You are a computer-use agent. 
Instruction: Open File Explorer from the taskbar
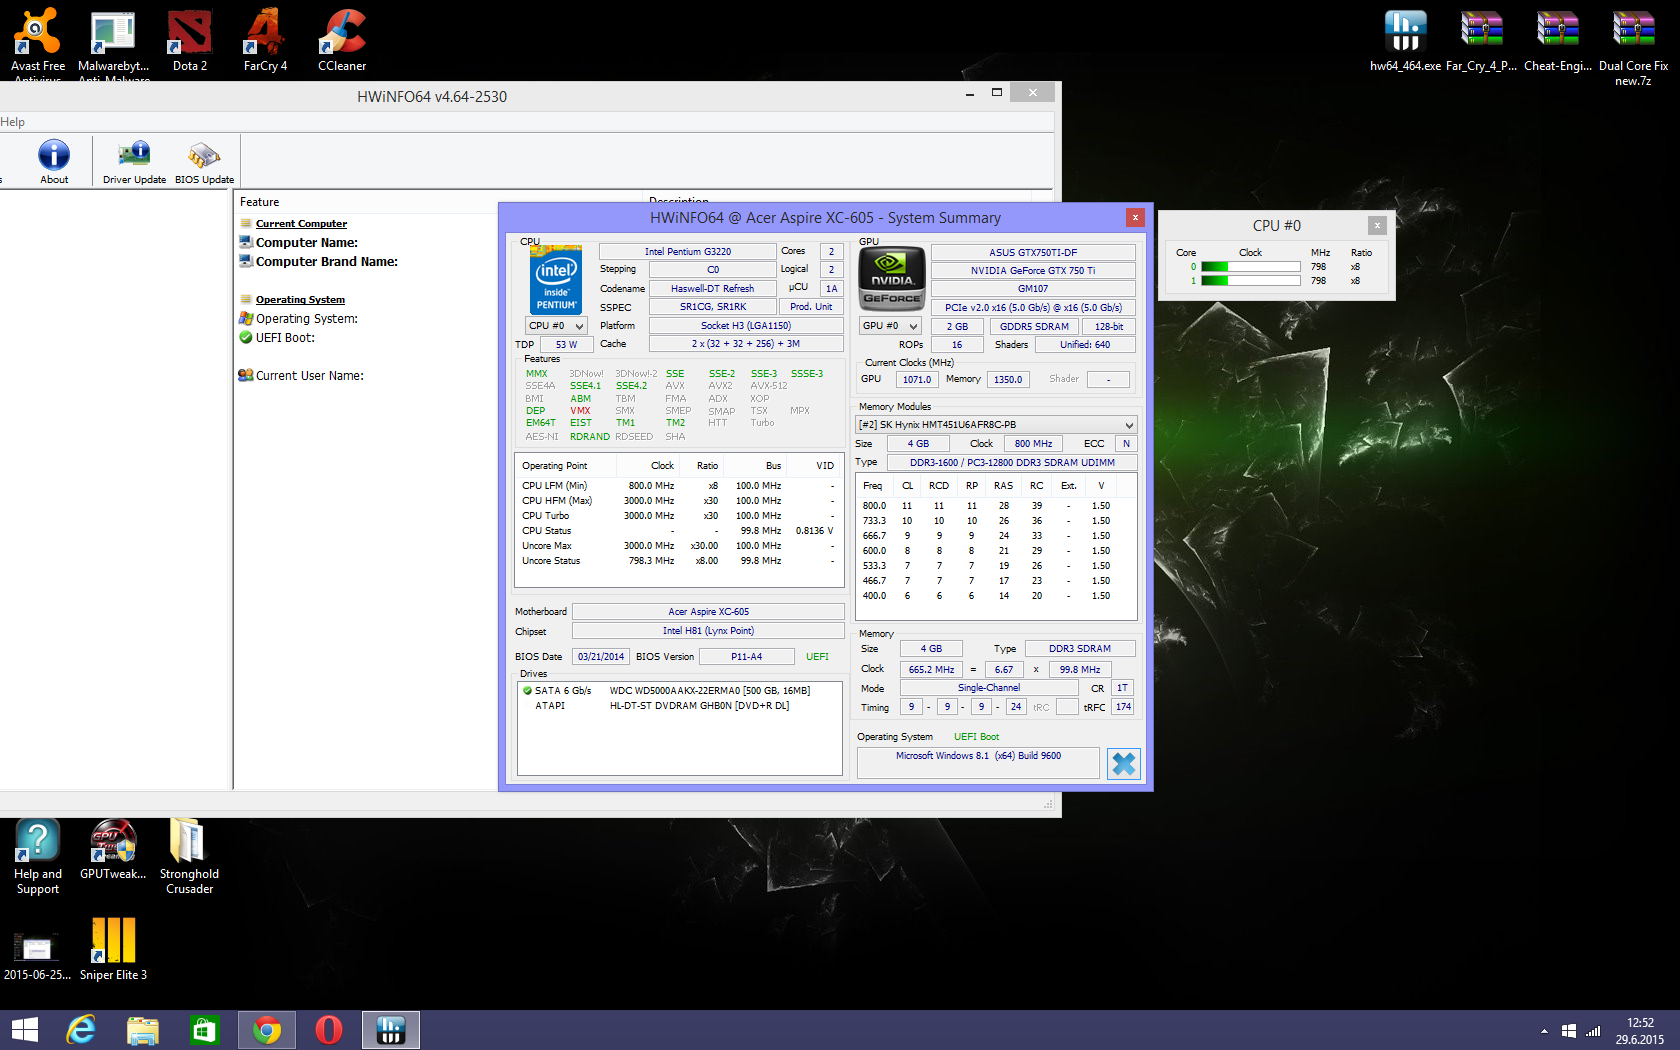tap(142, 1030)
